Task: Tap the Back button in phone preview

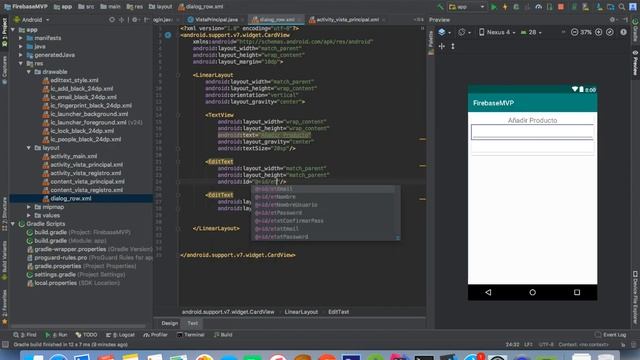Action: click(x=488, y=292)
